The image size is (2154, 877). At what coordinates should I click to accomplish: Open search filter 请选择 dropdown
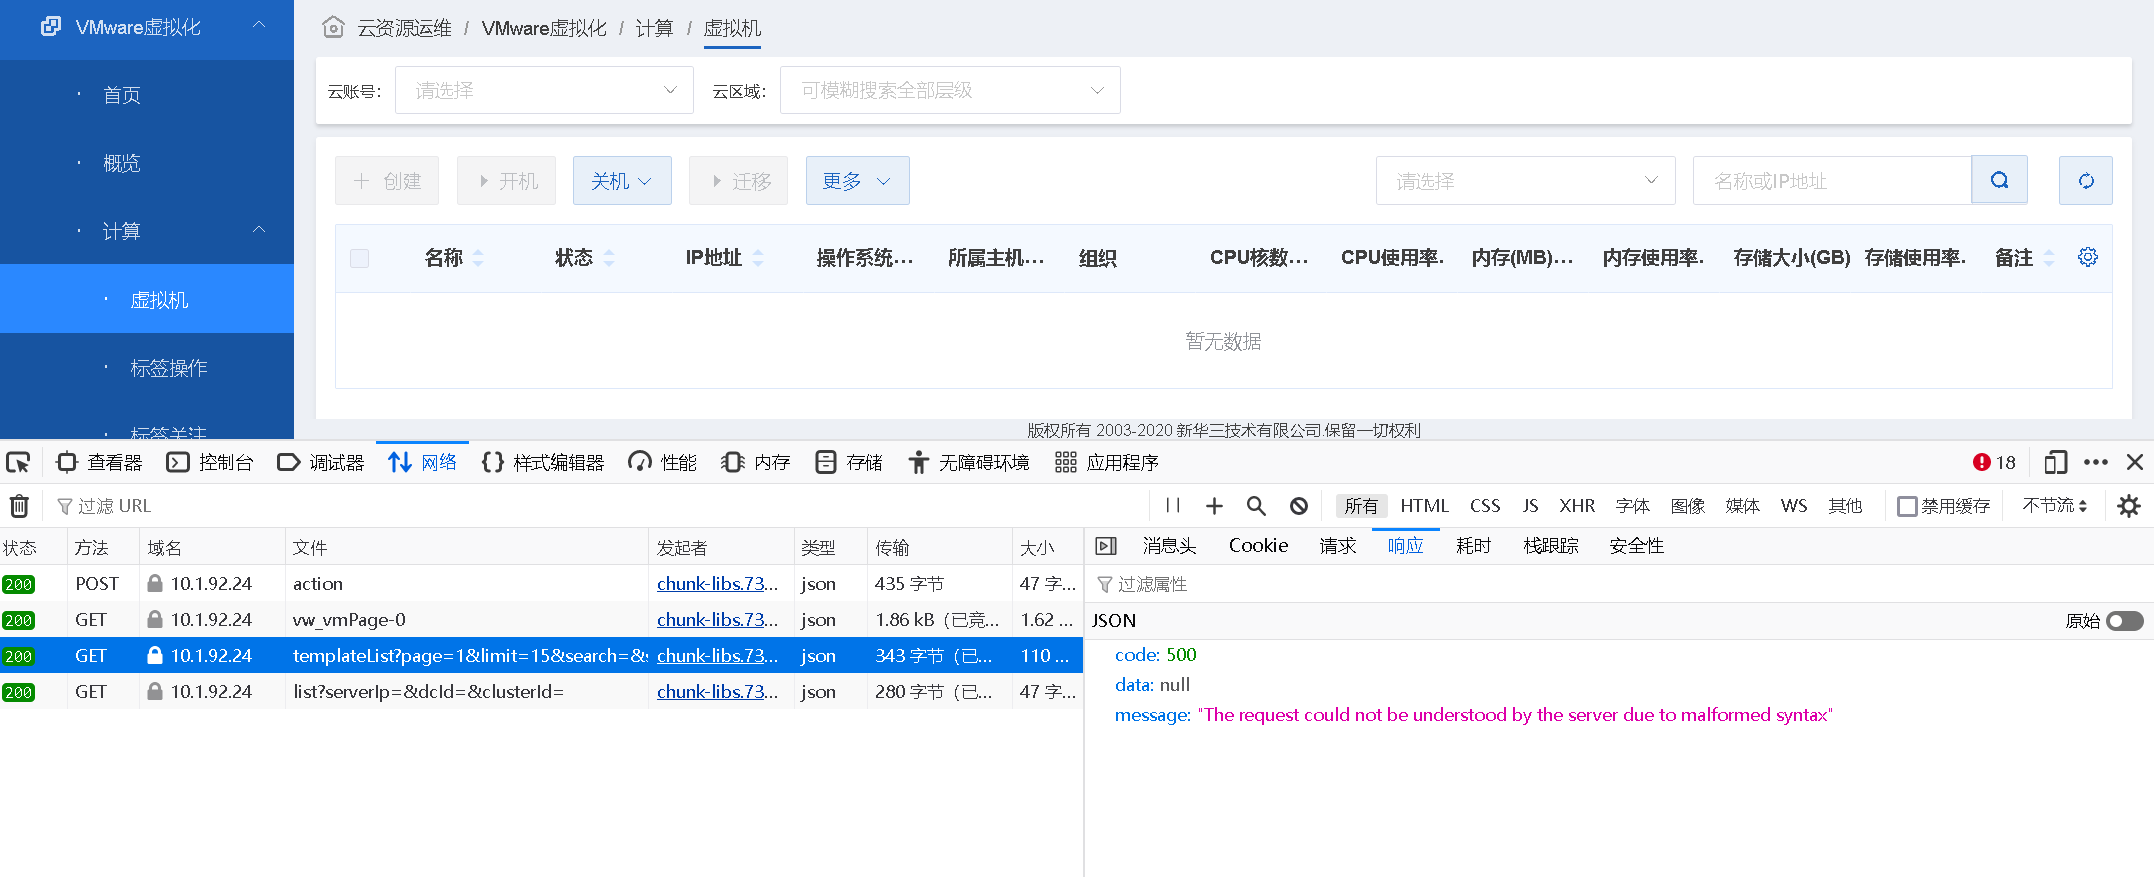(x=1525, y=181)
